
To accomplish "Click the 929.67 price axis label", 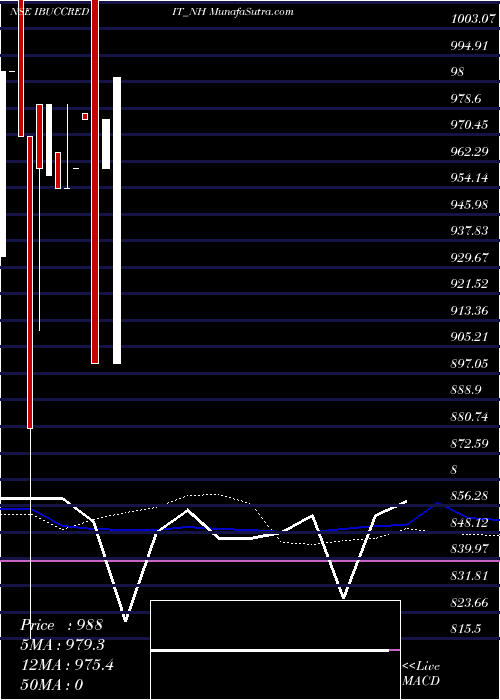I will pos(469,258).
